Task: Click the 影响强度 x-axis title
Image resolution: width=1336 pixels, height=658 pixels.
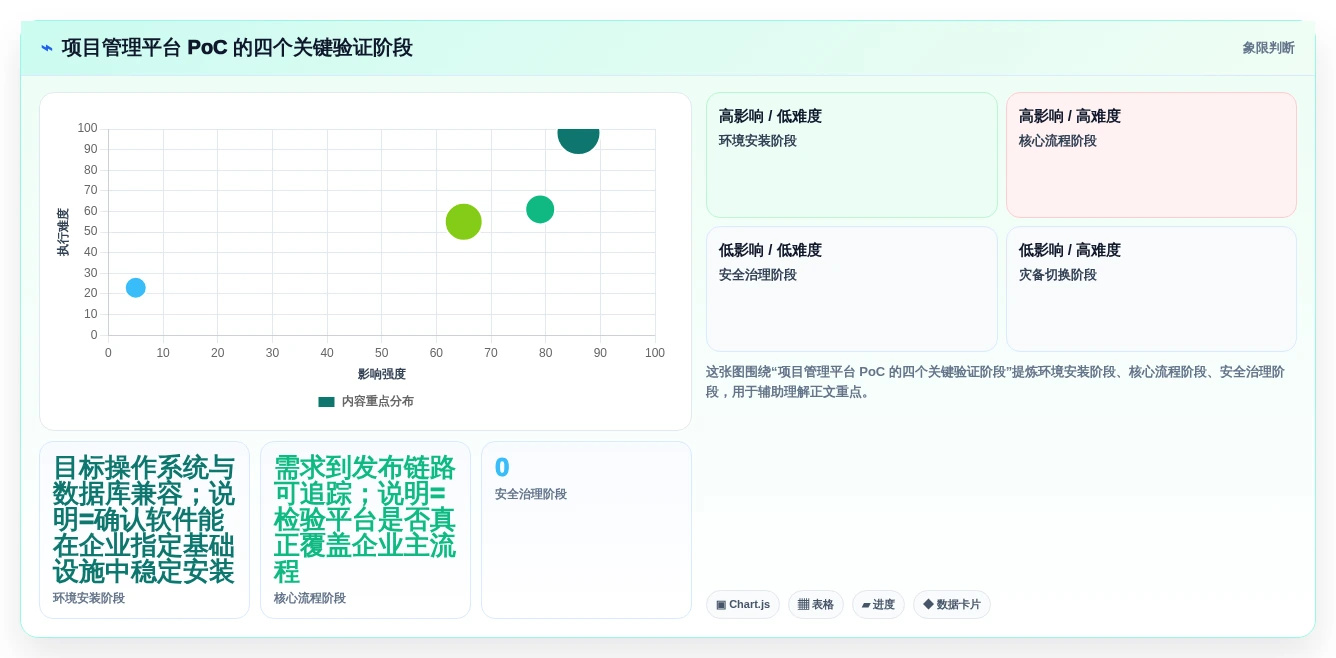Action: pyautogui.click(x=382, y=374)
